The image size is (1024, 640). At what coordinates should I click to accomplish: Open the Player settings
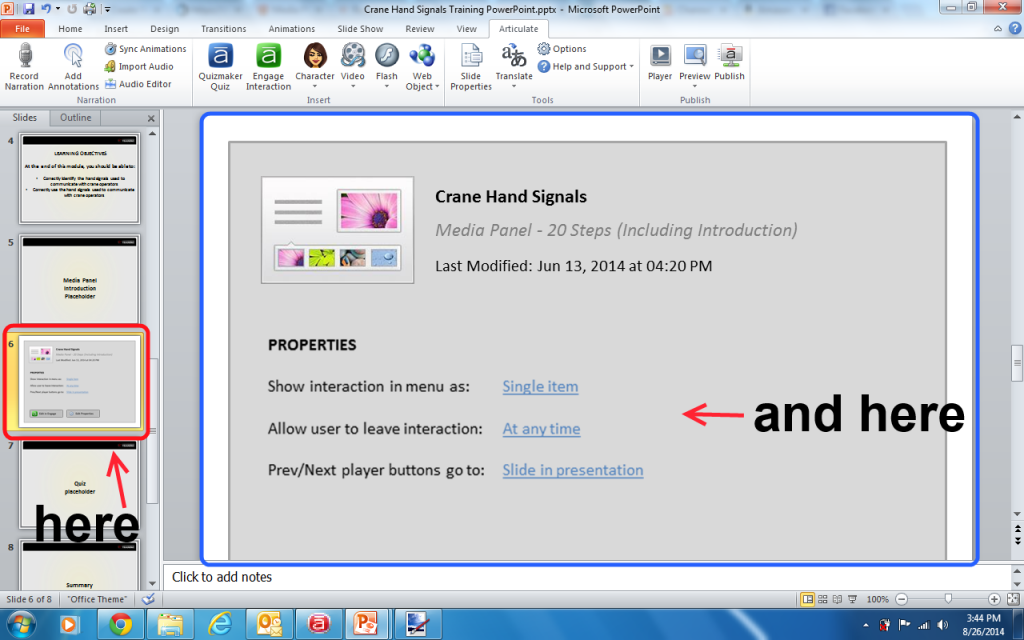tap(660, 62)
